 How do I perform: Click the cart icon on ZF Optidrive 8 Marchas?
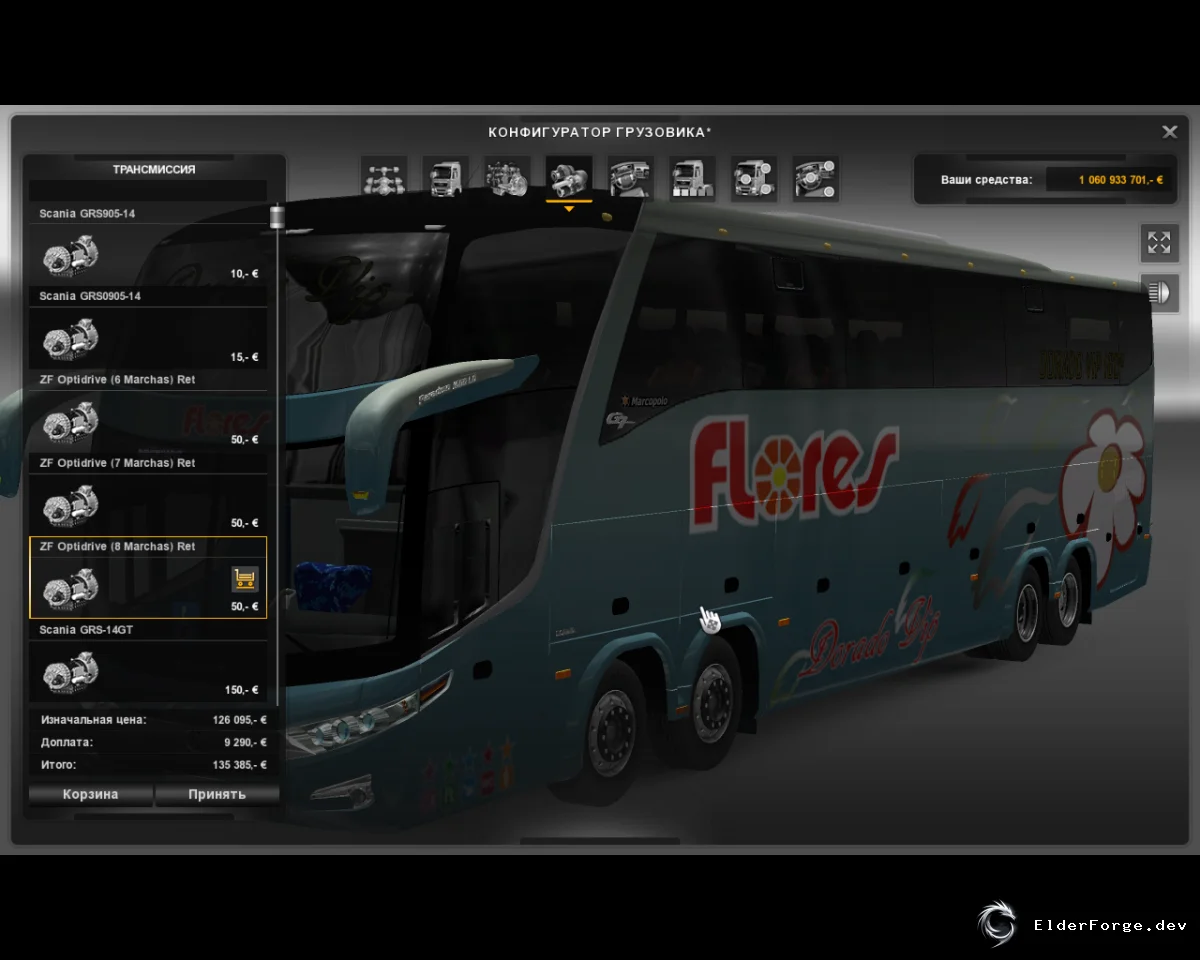(245, 578)
